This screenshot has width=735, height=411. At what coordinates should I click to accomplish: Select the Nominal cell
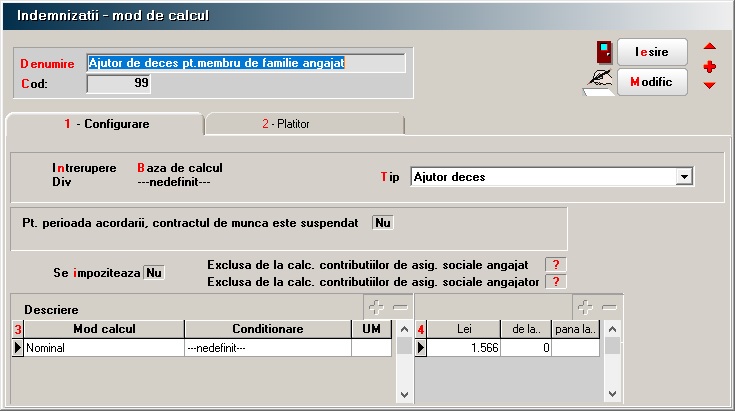[x=104, y=348]
